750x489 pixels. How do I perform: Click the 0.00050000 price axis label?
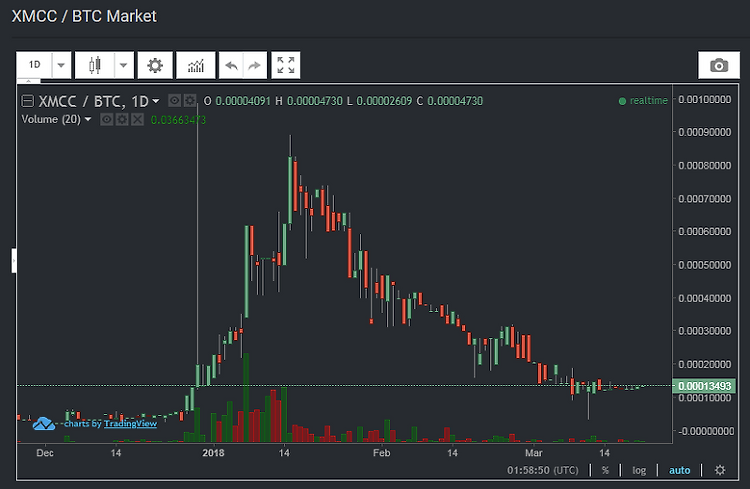(705, 265)
